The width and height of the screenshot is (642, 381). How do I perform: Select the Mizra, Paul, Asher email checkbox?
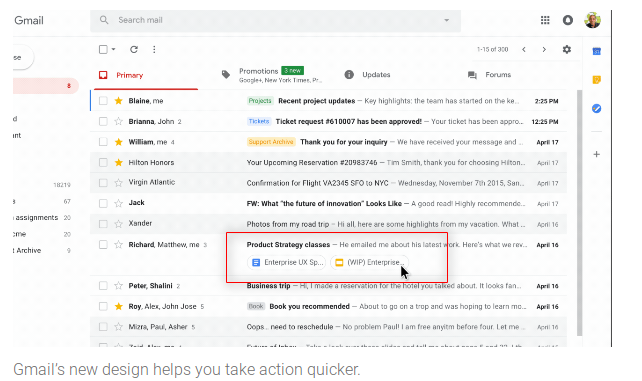103,327
